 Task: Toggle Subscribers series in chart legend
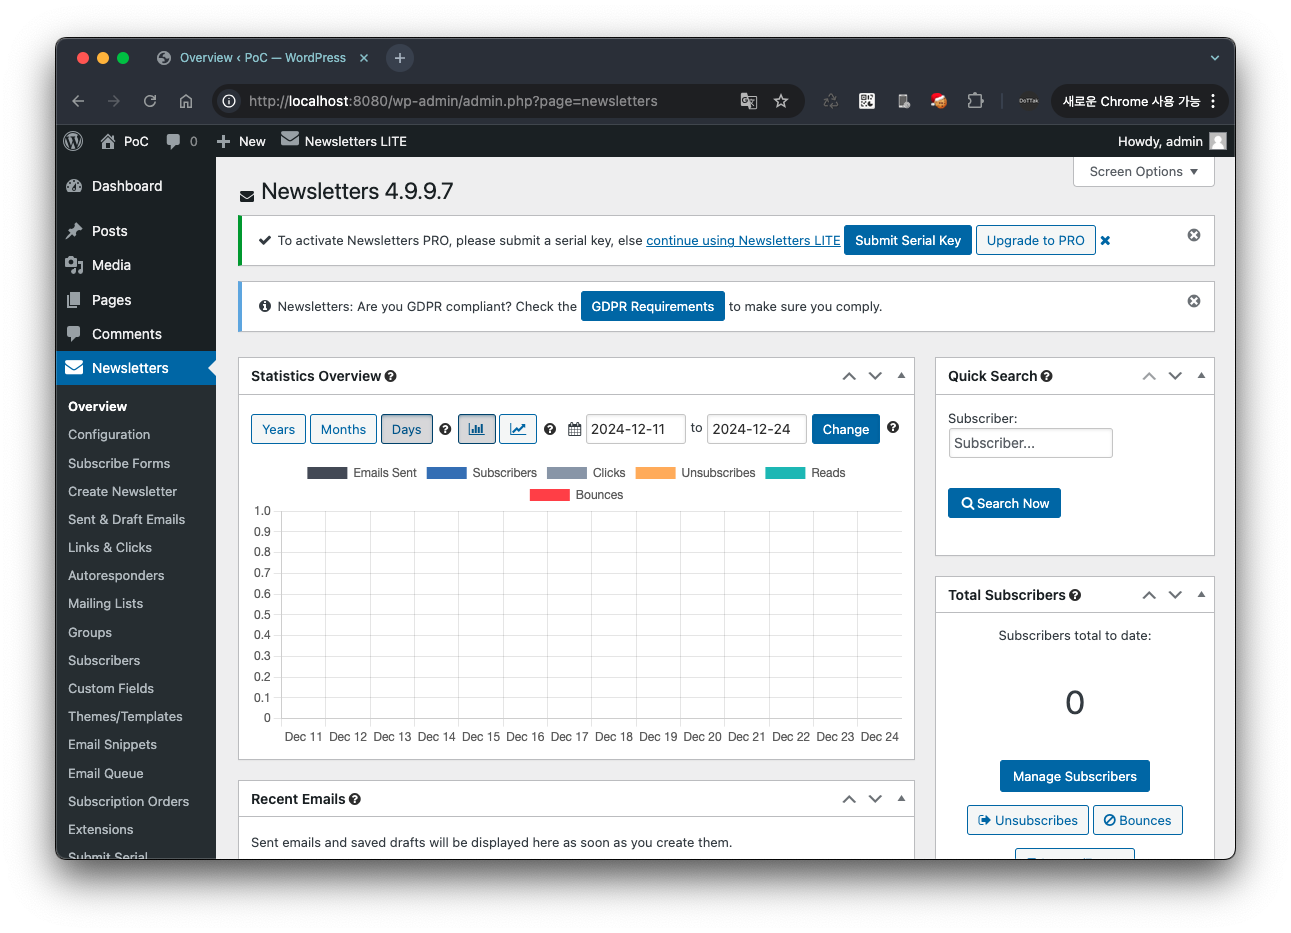point(482,473)
